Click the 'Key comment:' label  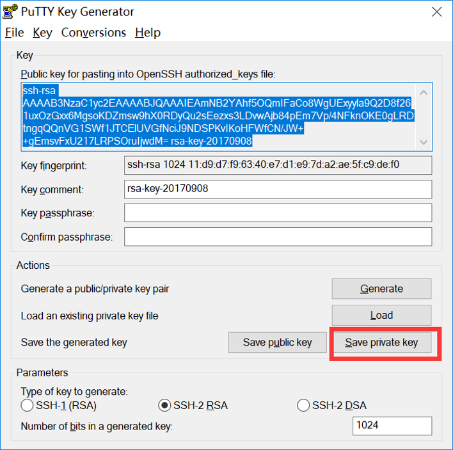coord(52,190)
